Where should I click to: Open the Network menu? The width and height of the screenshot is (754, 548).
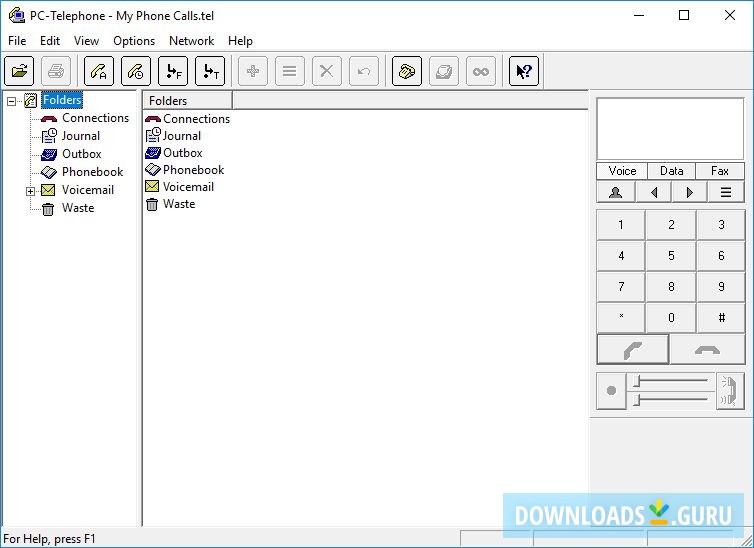coord(191,41)
